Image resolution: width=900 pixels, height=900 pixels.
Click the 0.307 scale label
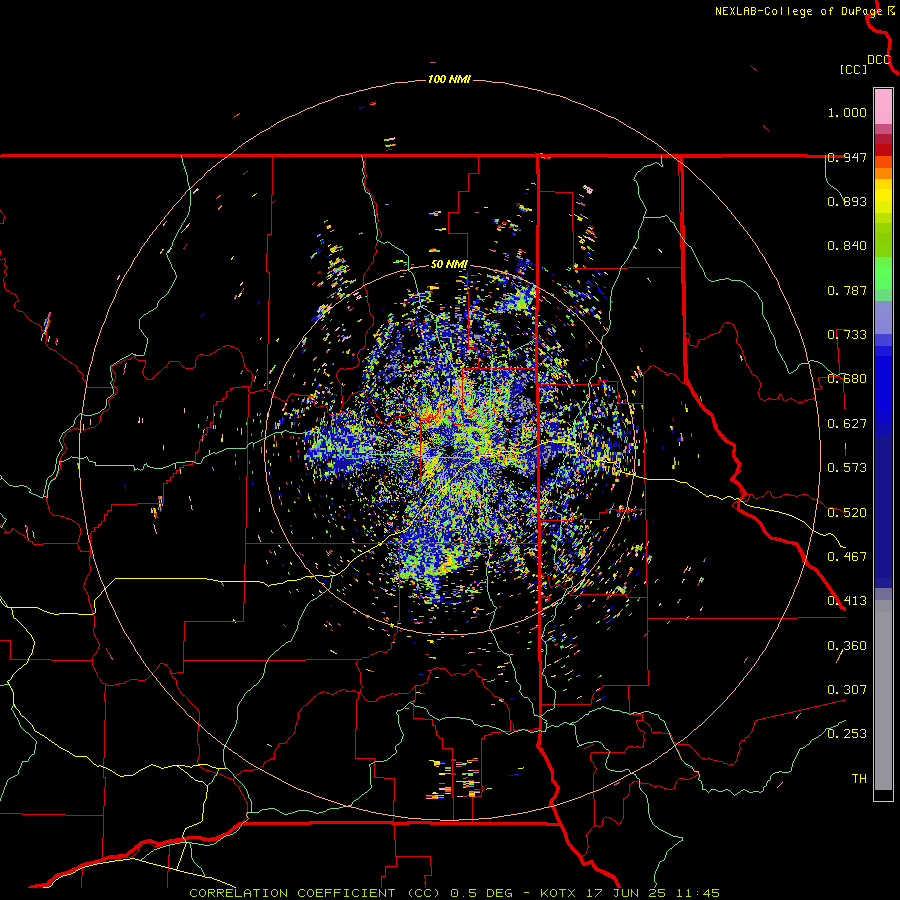click(x=847, y=690)
